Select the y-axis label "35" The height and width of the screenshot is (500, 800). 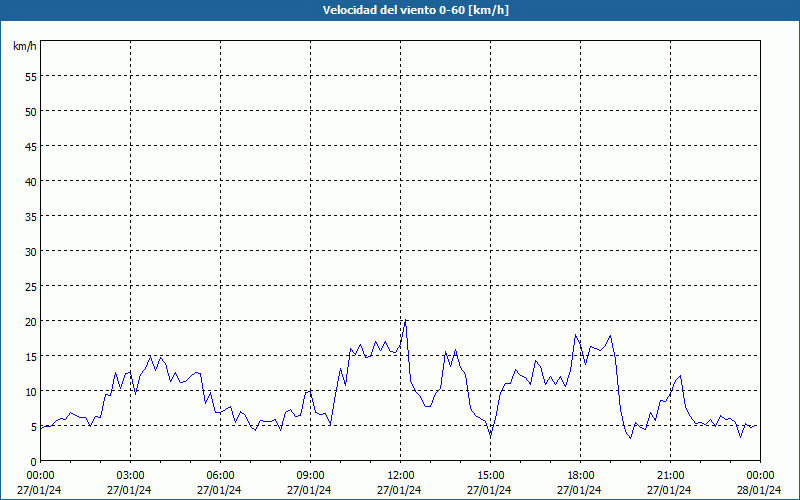point(31,217)
